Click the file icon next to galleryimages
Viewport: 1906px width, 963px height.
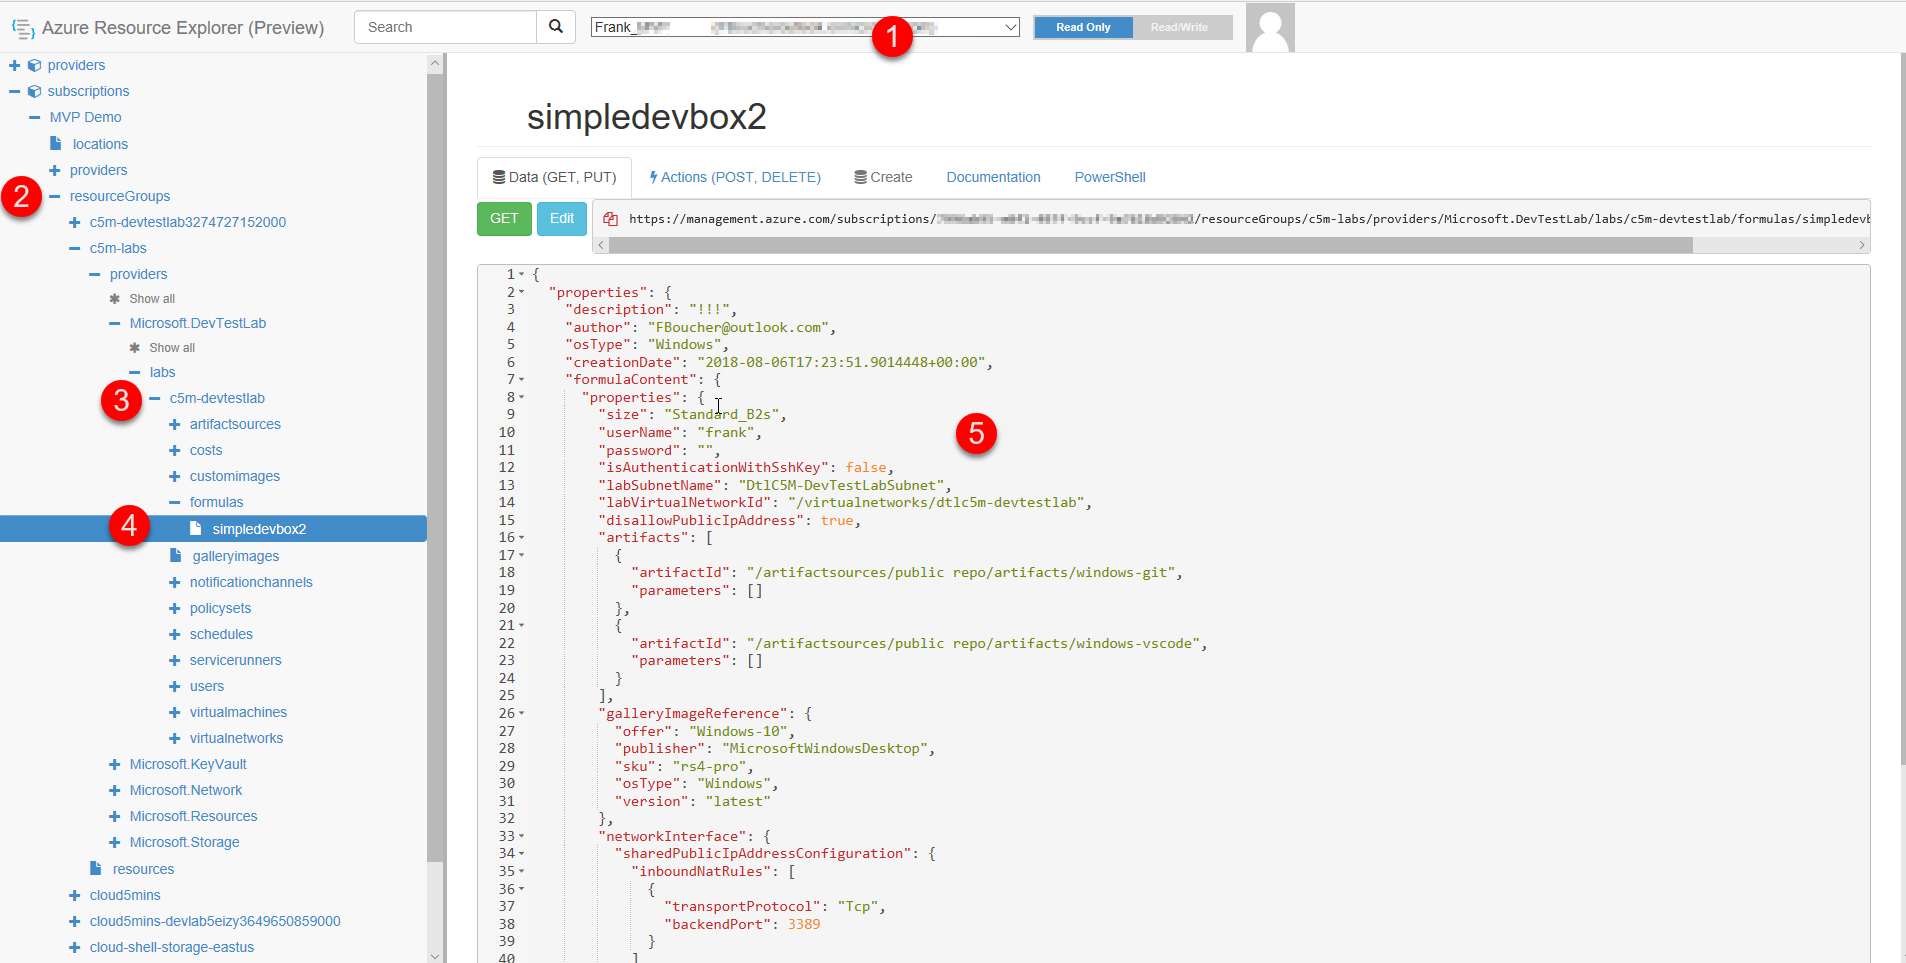176,556
